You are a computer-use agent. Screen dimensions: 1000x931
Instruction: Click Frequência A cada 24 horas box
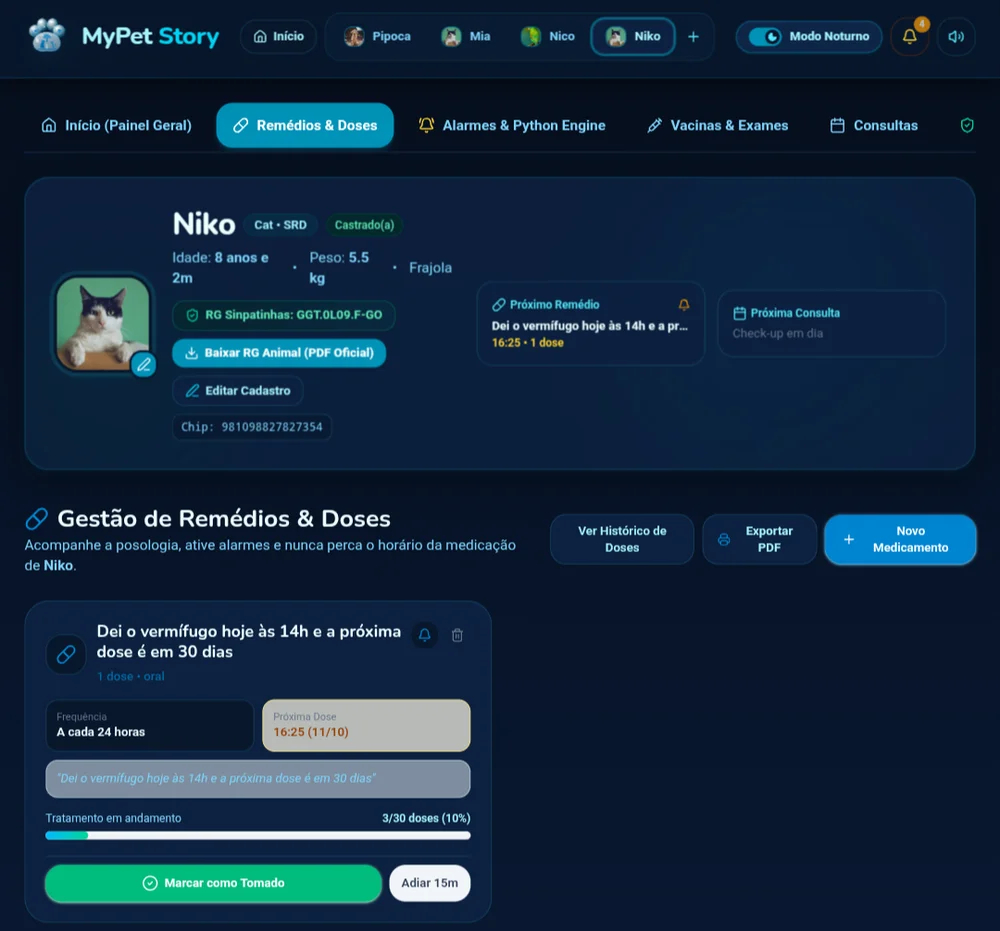[150, 726]
